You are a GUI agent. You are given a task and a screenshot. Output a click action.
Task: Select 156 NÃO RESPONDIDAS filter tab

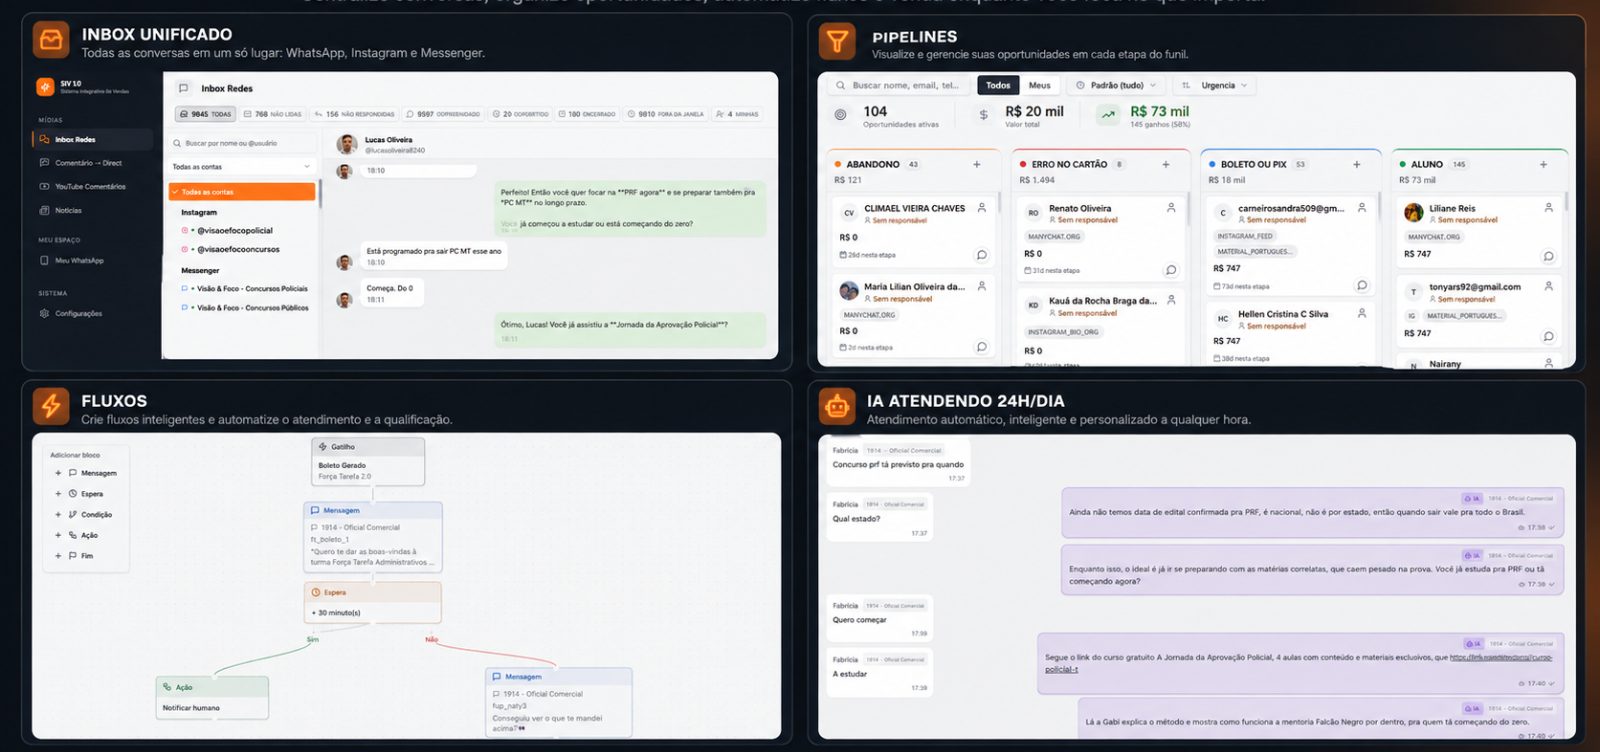(354, 114)
